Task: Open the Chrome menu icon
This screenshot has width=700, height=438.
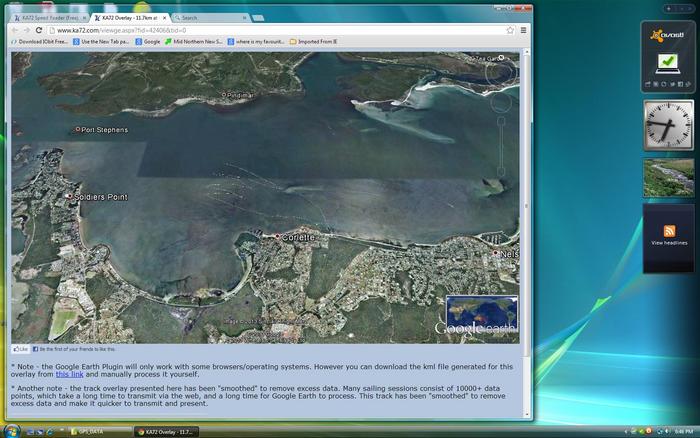Action: pos(523,30)
